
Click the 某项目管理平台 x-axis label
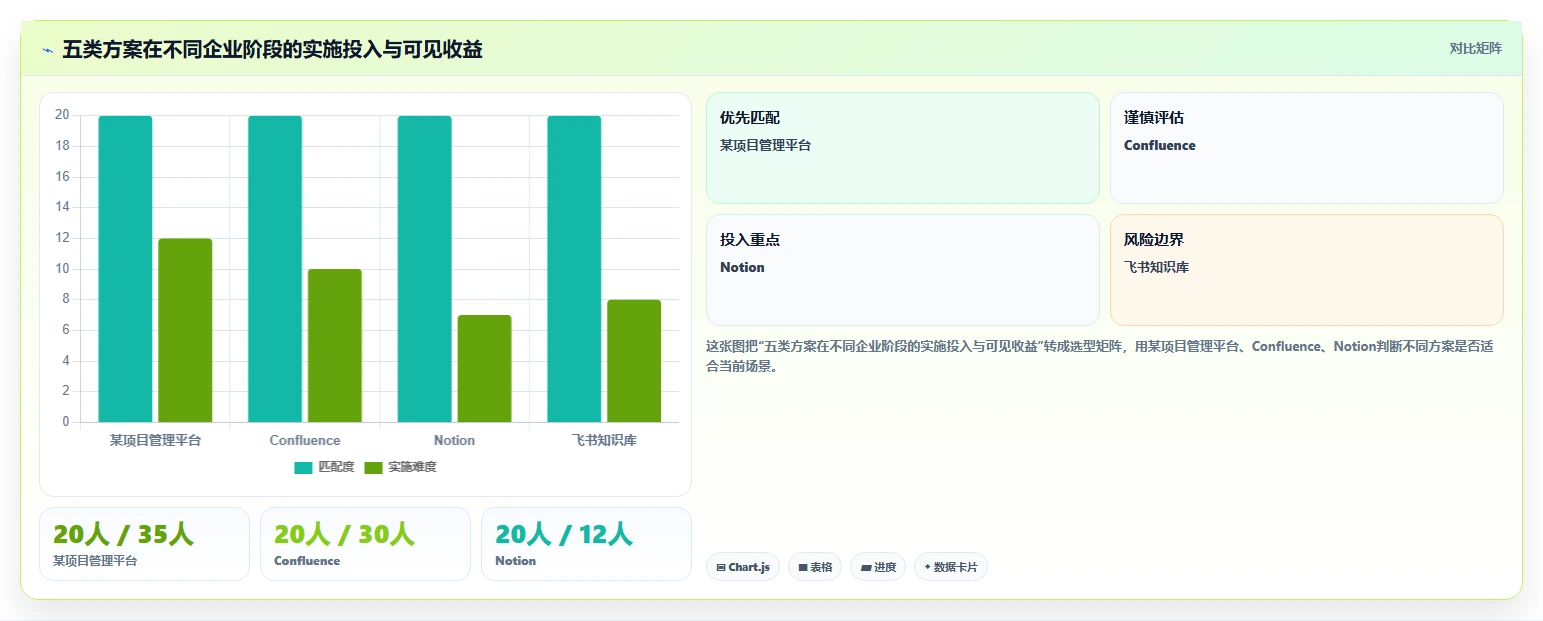[155, 440]
